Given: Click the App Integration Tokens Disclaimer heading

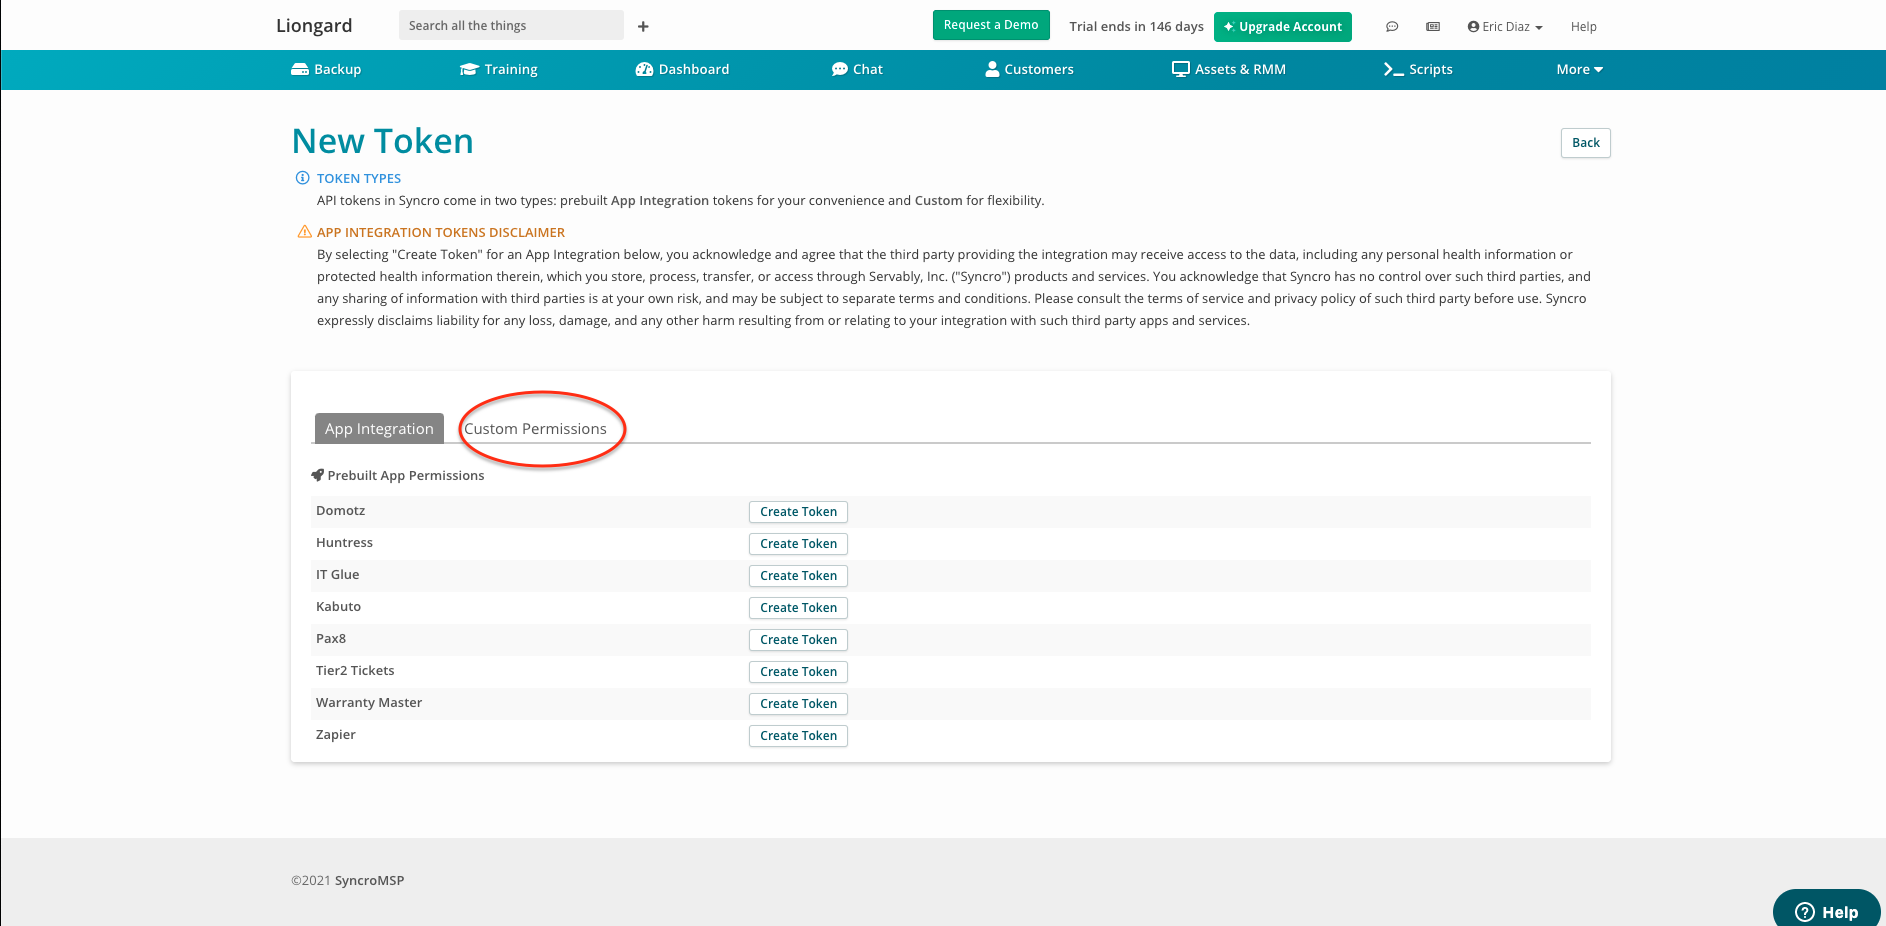Looking at the screenshot, I should tap(441, 232).
